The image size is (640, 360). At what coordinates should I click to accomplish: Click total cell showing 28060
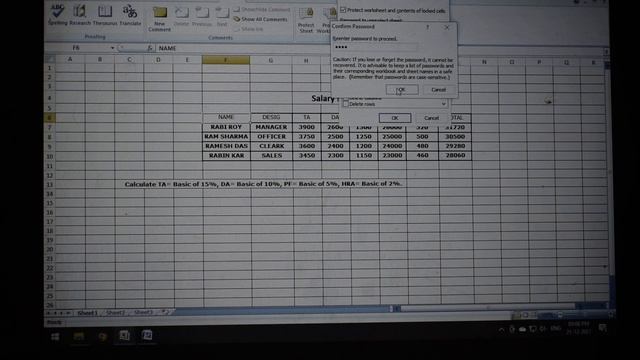[455, 156]
